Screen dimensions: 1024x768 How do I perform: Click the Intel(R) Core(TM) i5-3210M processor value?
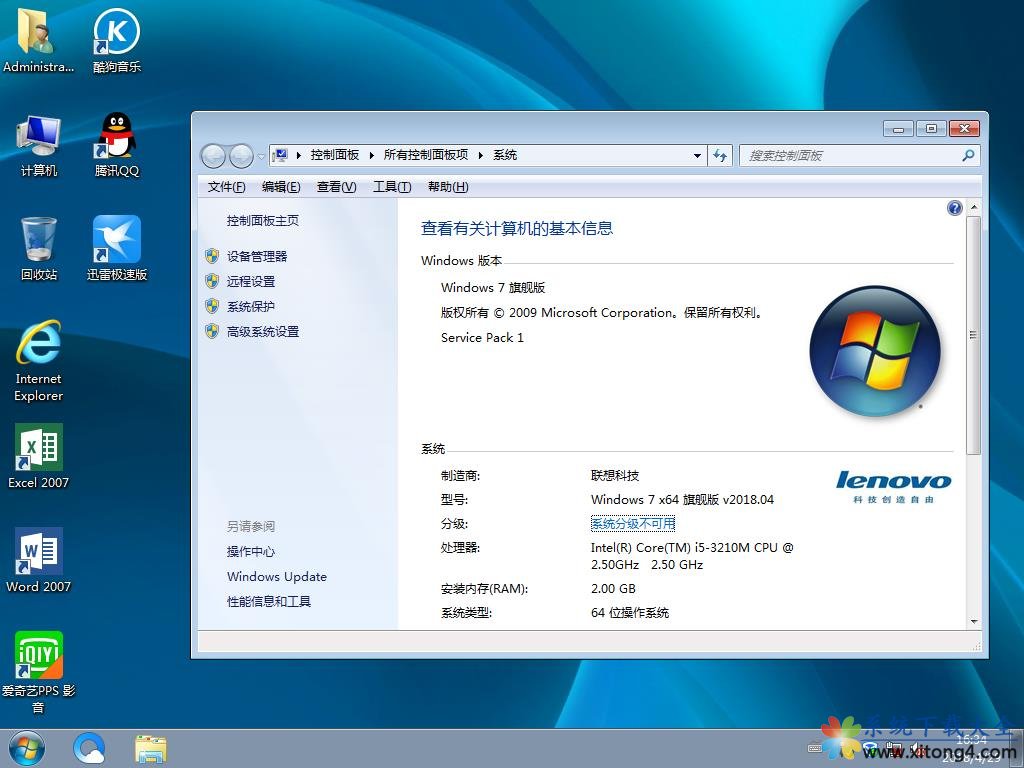pyautogui.click(x=692, y=556)
